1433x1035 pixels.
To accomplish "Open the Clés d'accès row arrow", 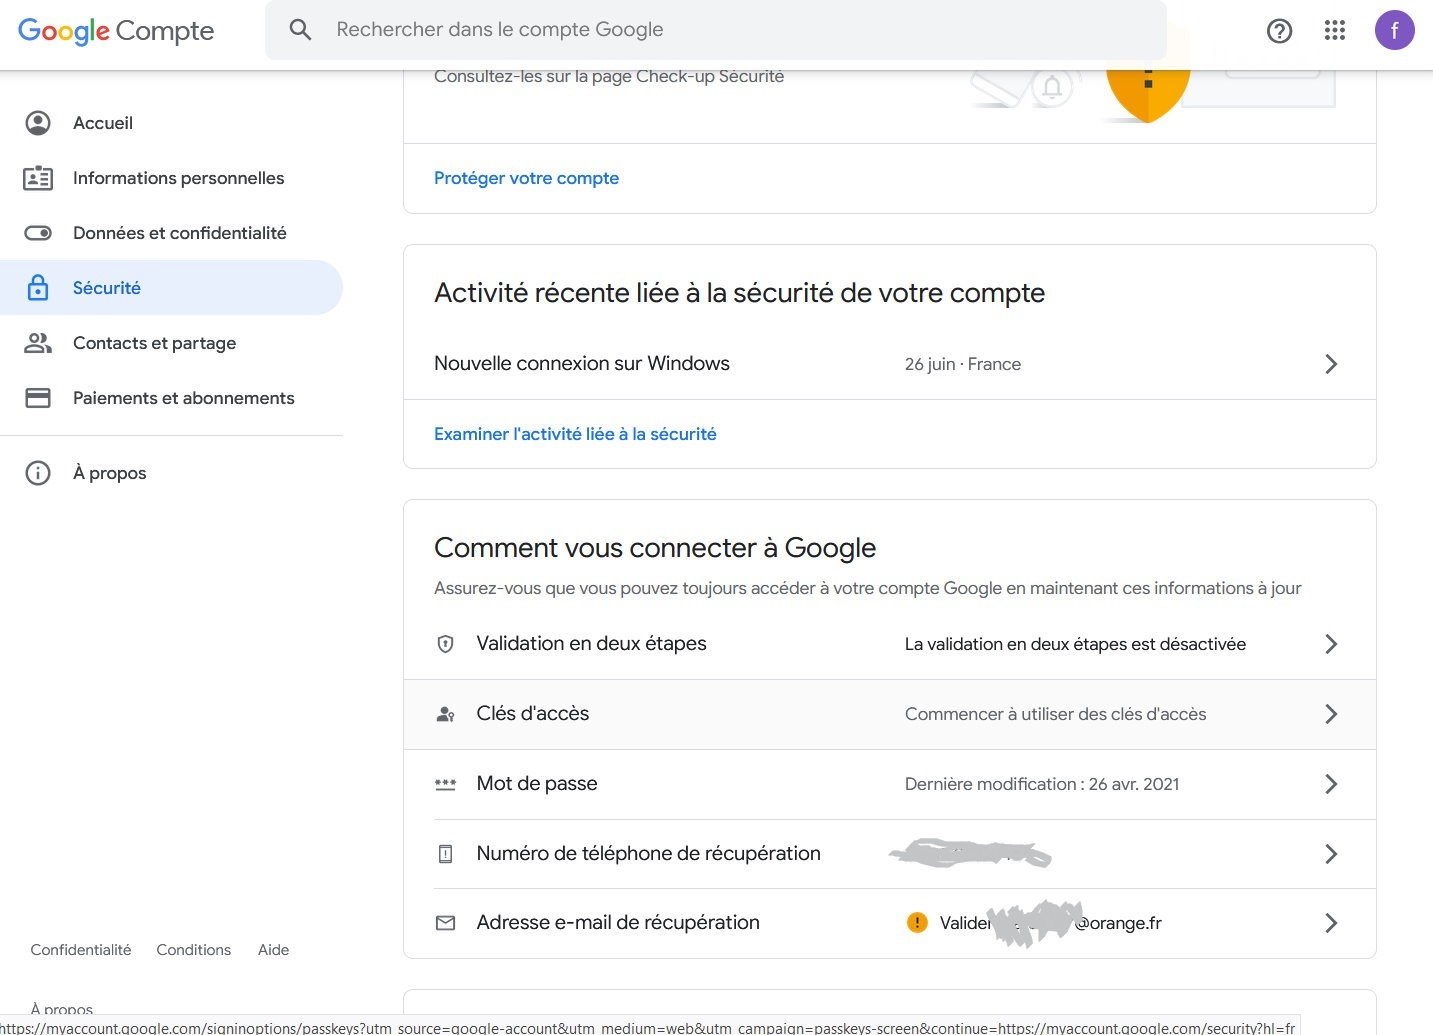I will [1331, 714].
